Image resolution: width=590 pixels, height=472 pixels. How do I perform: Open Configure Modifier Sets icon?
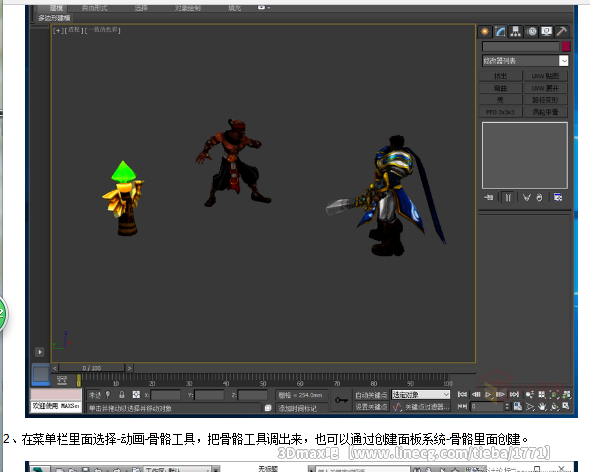click(558, 197)
